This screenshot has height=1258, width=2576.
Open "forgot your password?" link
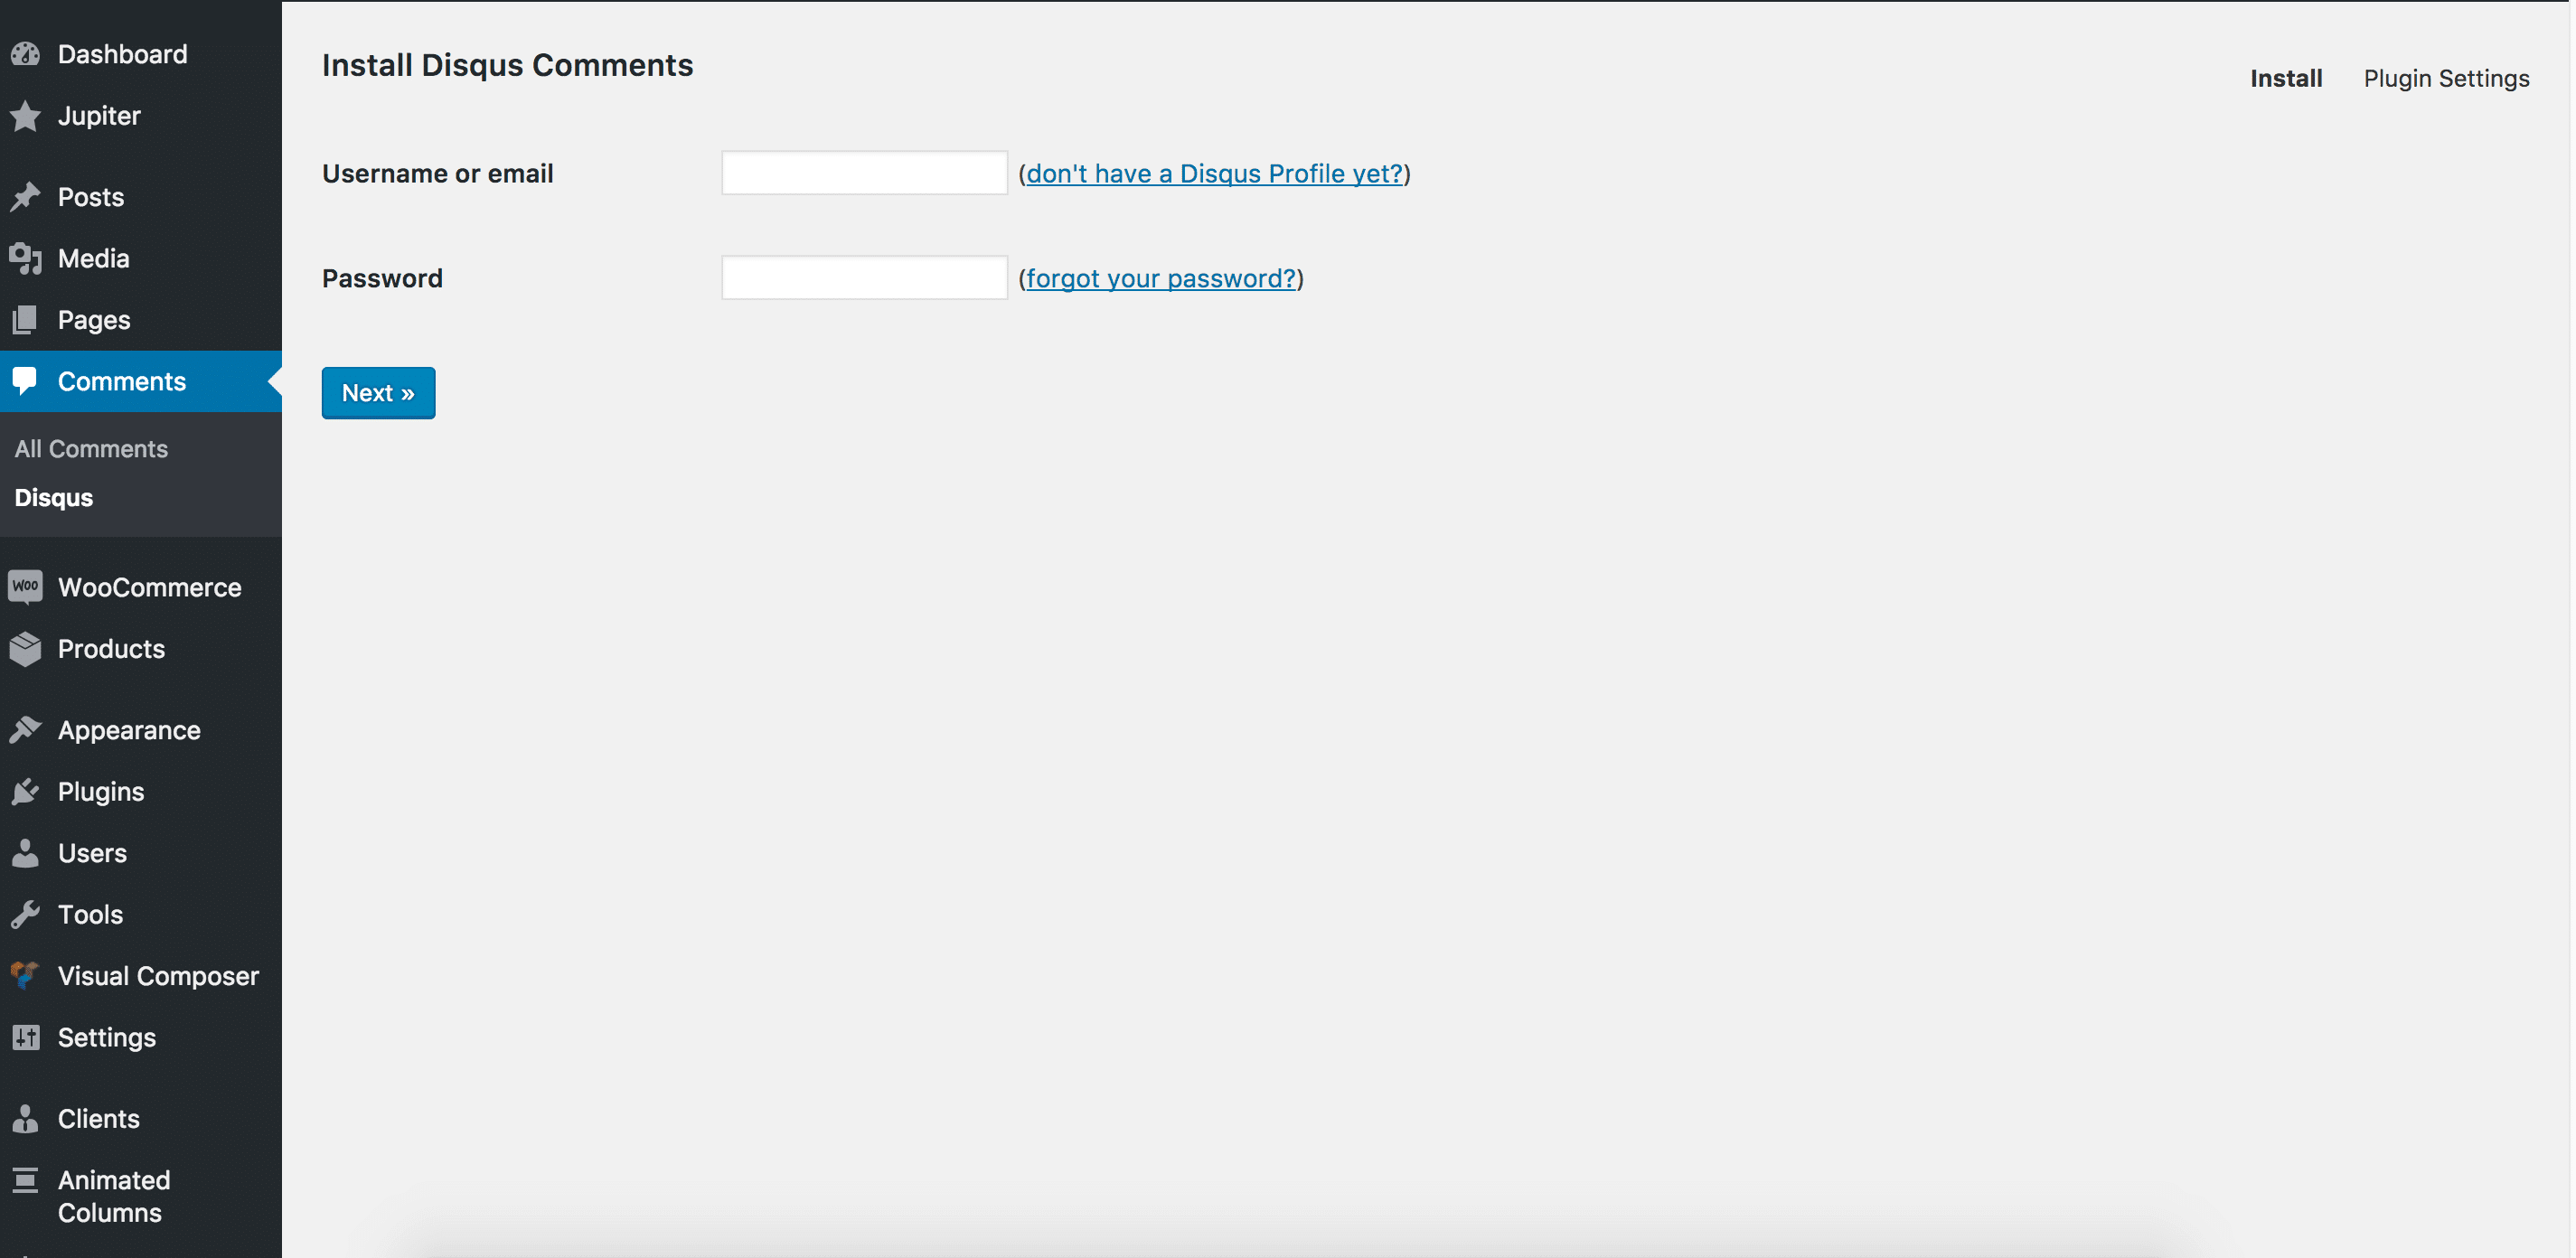pyautogui.click(x=1161, y=278)
